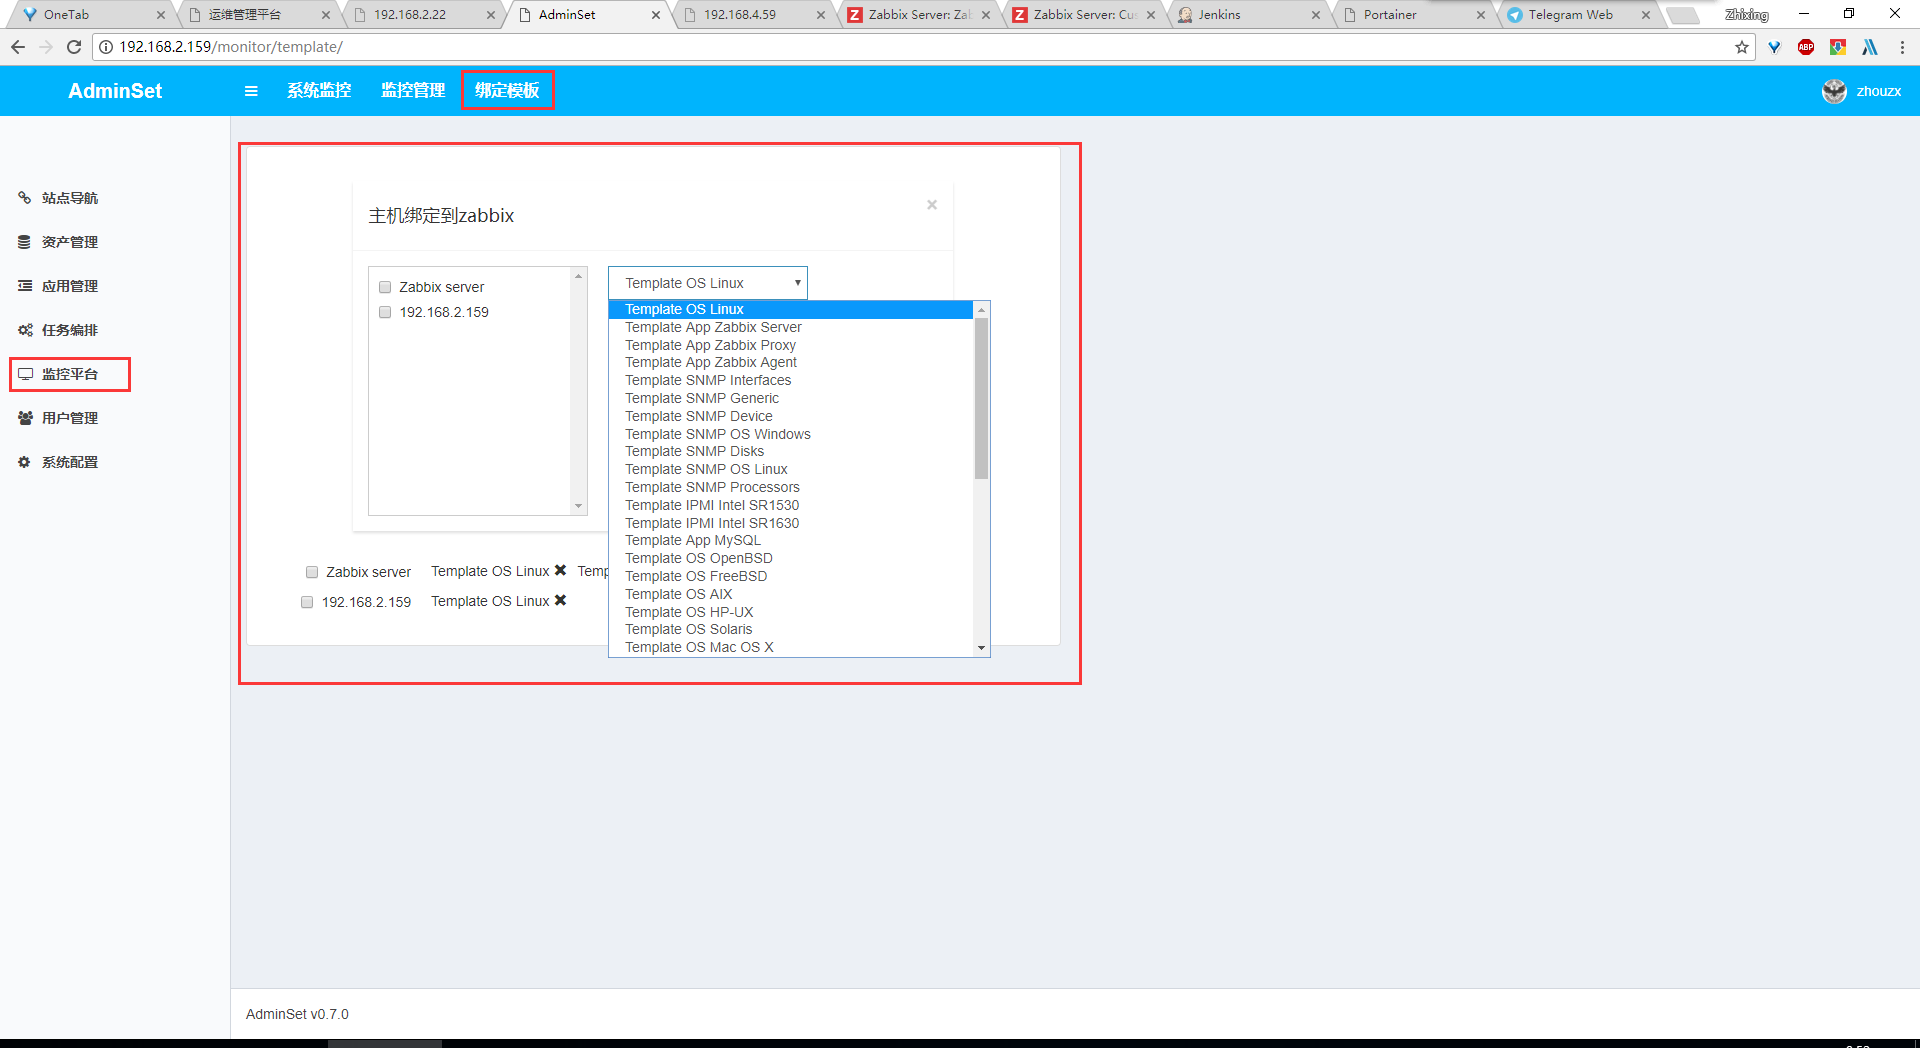1920x1048 pixels.
Task: Click the dropdown list scroll-down arrow
Action: coord(982,648)
